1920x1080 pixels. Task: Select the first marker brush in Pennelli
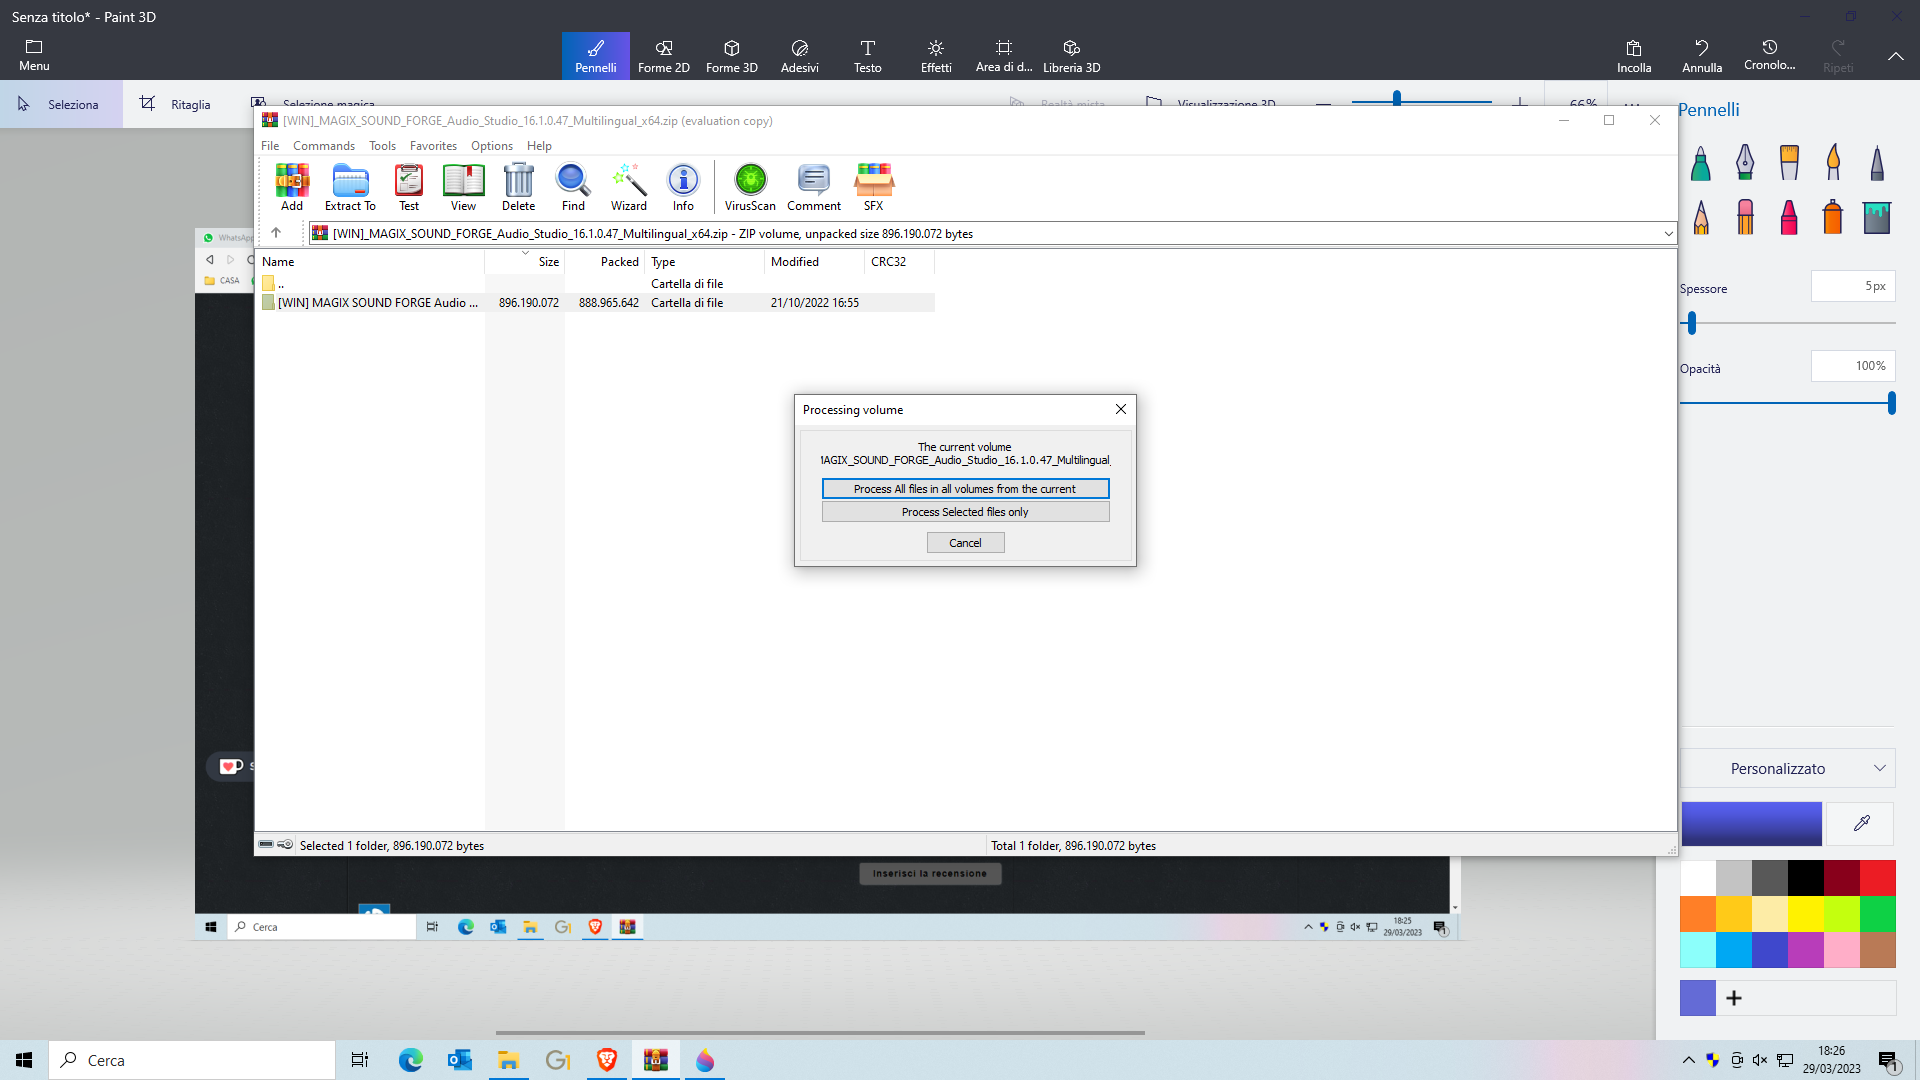[x=1701, y=162]
